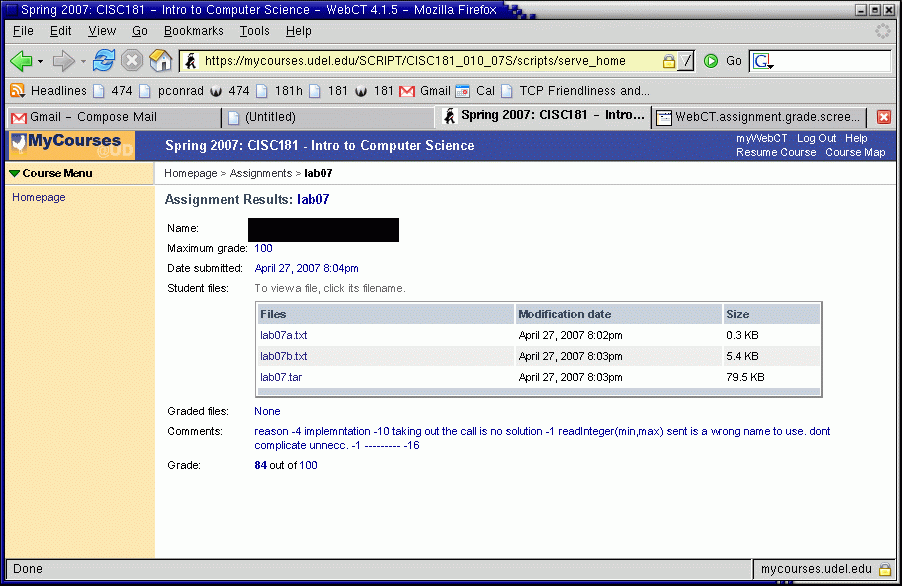Click the Stop loading toolbar icon
Viewport: 902px width, 586px height.
point(132,61)
